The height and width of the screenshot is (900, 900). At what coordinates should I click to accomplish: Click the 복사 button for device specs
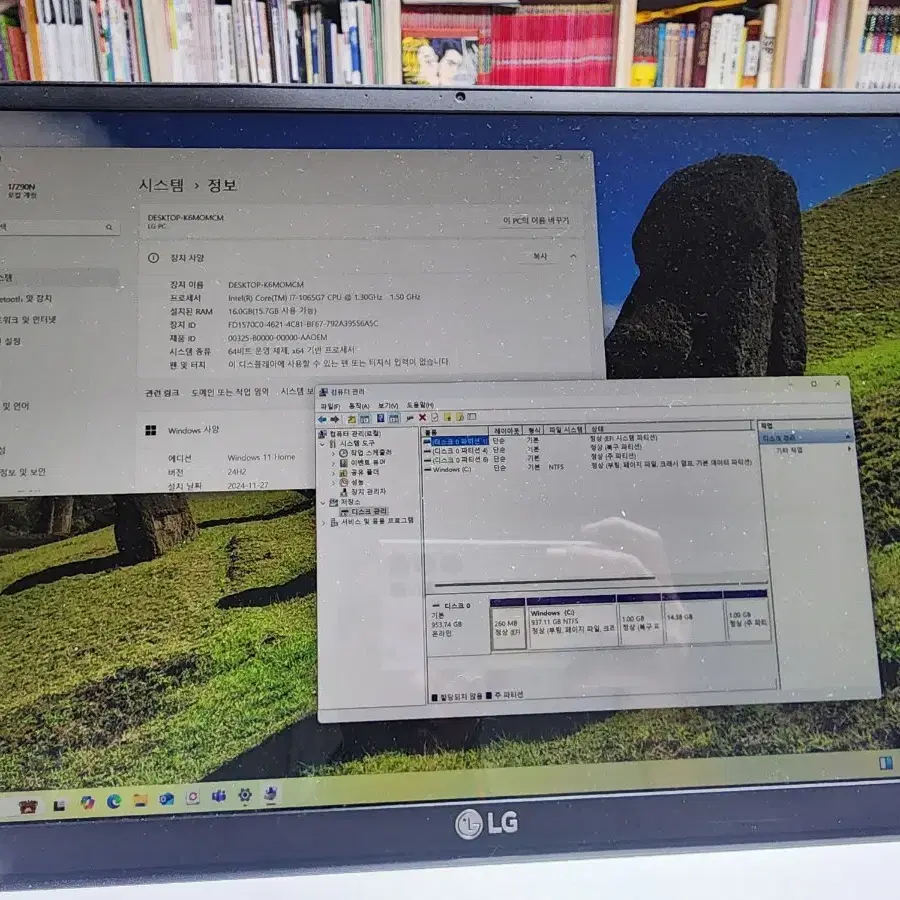(x=540, y=256)
